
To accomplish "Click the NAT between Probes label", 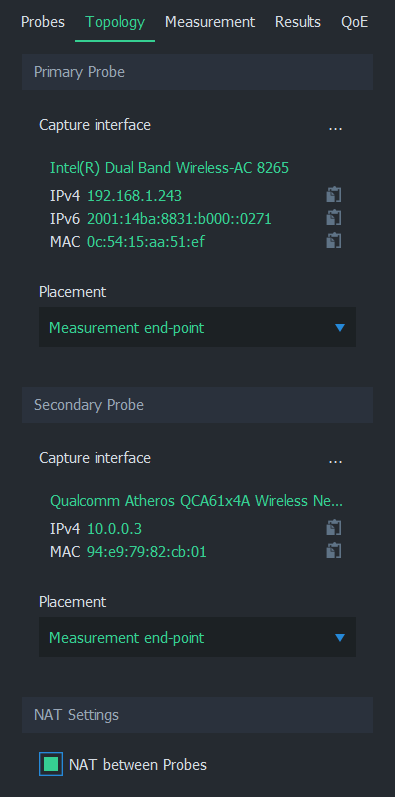I will tap(138, 764).
